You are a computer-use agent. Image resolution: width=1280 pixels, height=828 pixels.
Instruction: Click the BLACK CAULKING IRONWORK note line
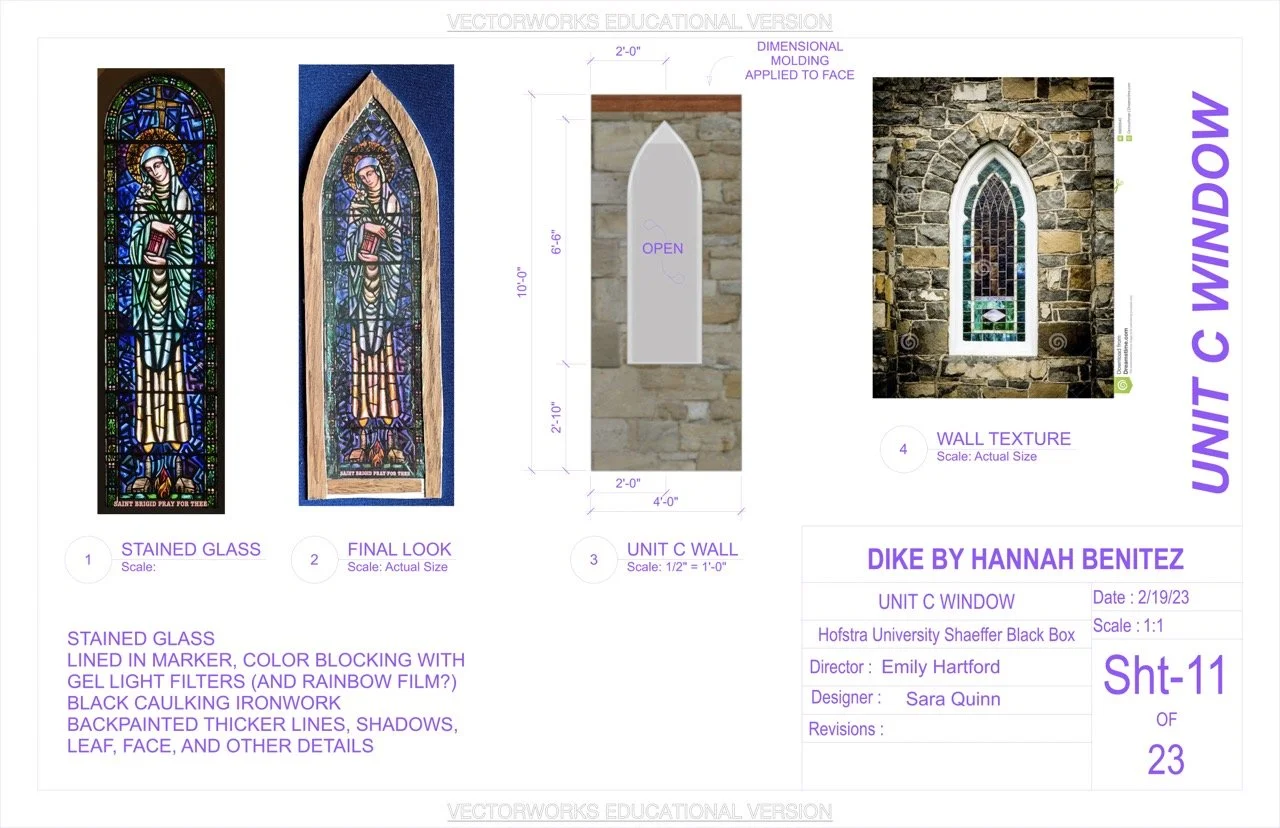tap(204, 703)
